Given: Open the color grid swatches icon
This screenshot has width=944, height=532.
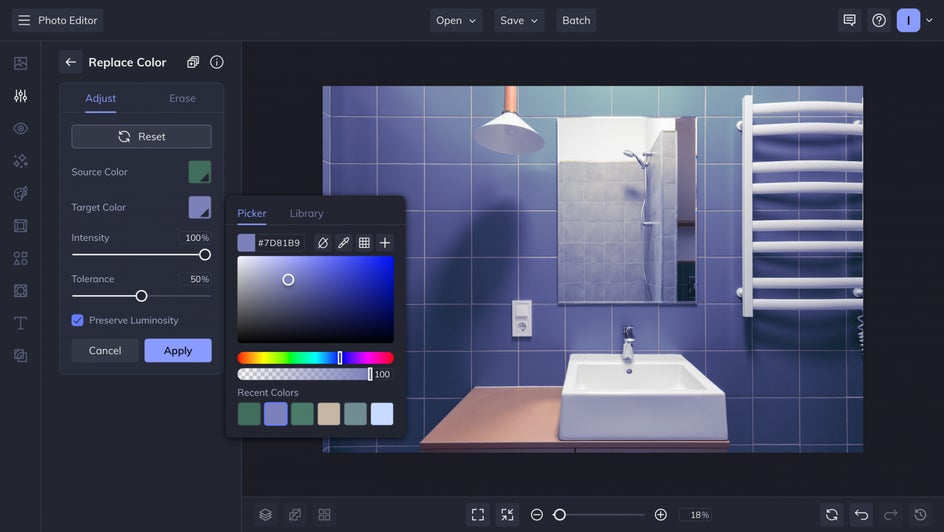Looking at the screenshot, I should (x=364, y=243).
